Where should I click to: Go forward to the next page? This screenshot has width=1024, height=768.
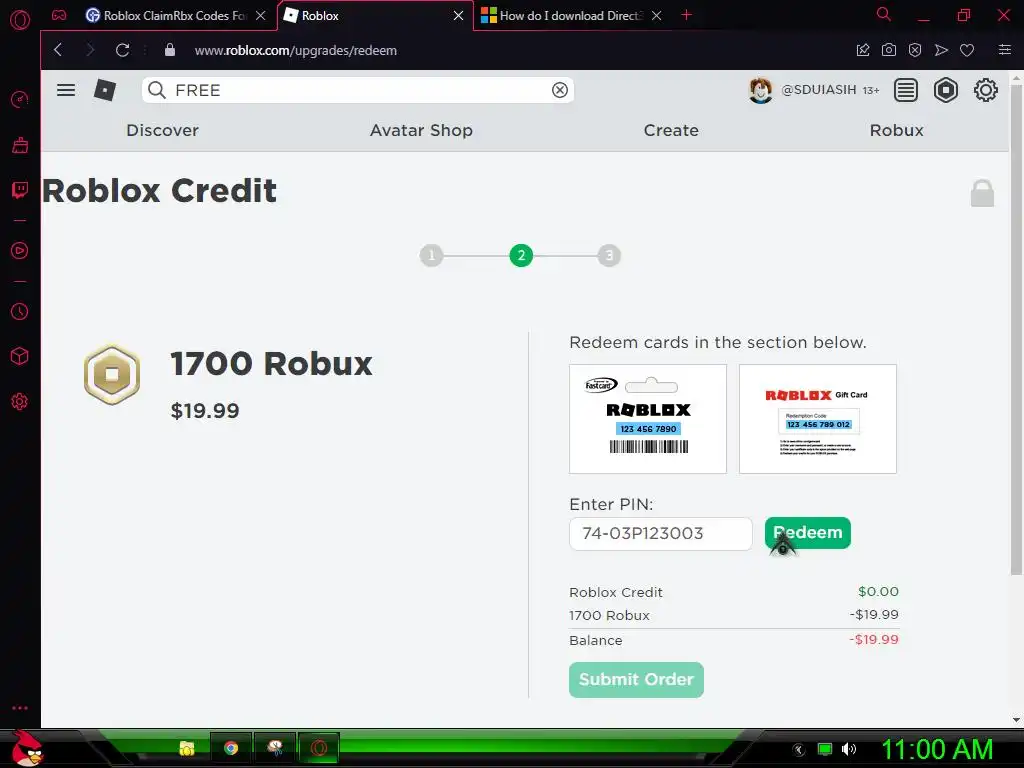[90, 50]
